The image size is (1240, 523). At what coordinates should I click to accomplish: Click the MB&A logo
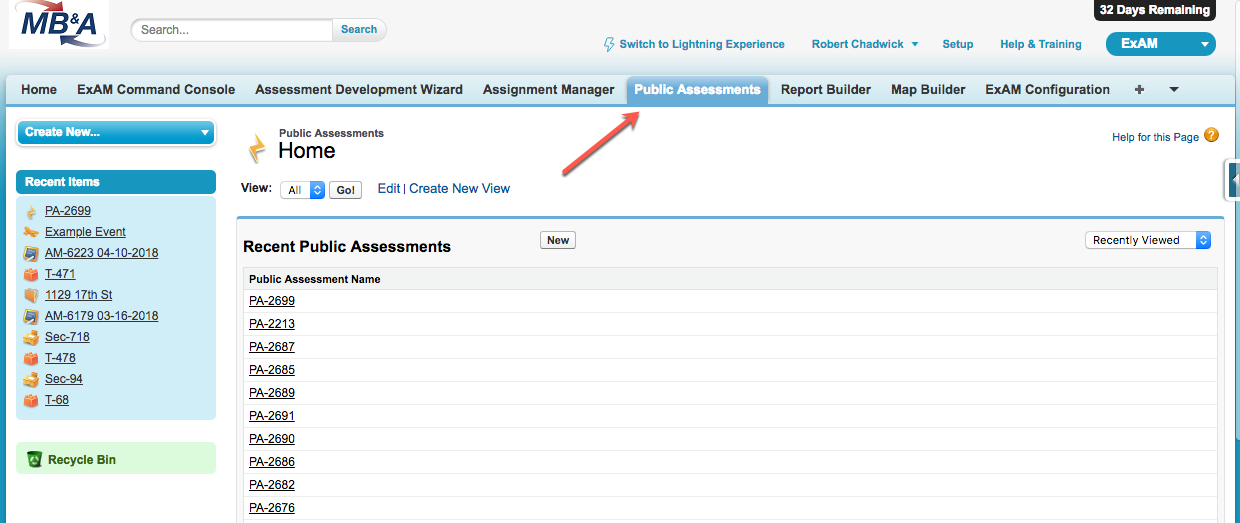point(59,25)
